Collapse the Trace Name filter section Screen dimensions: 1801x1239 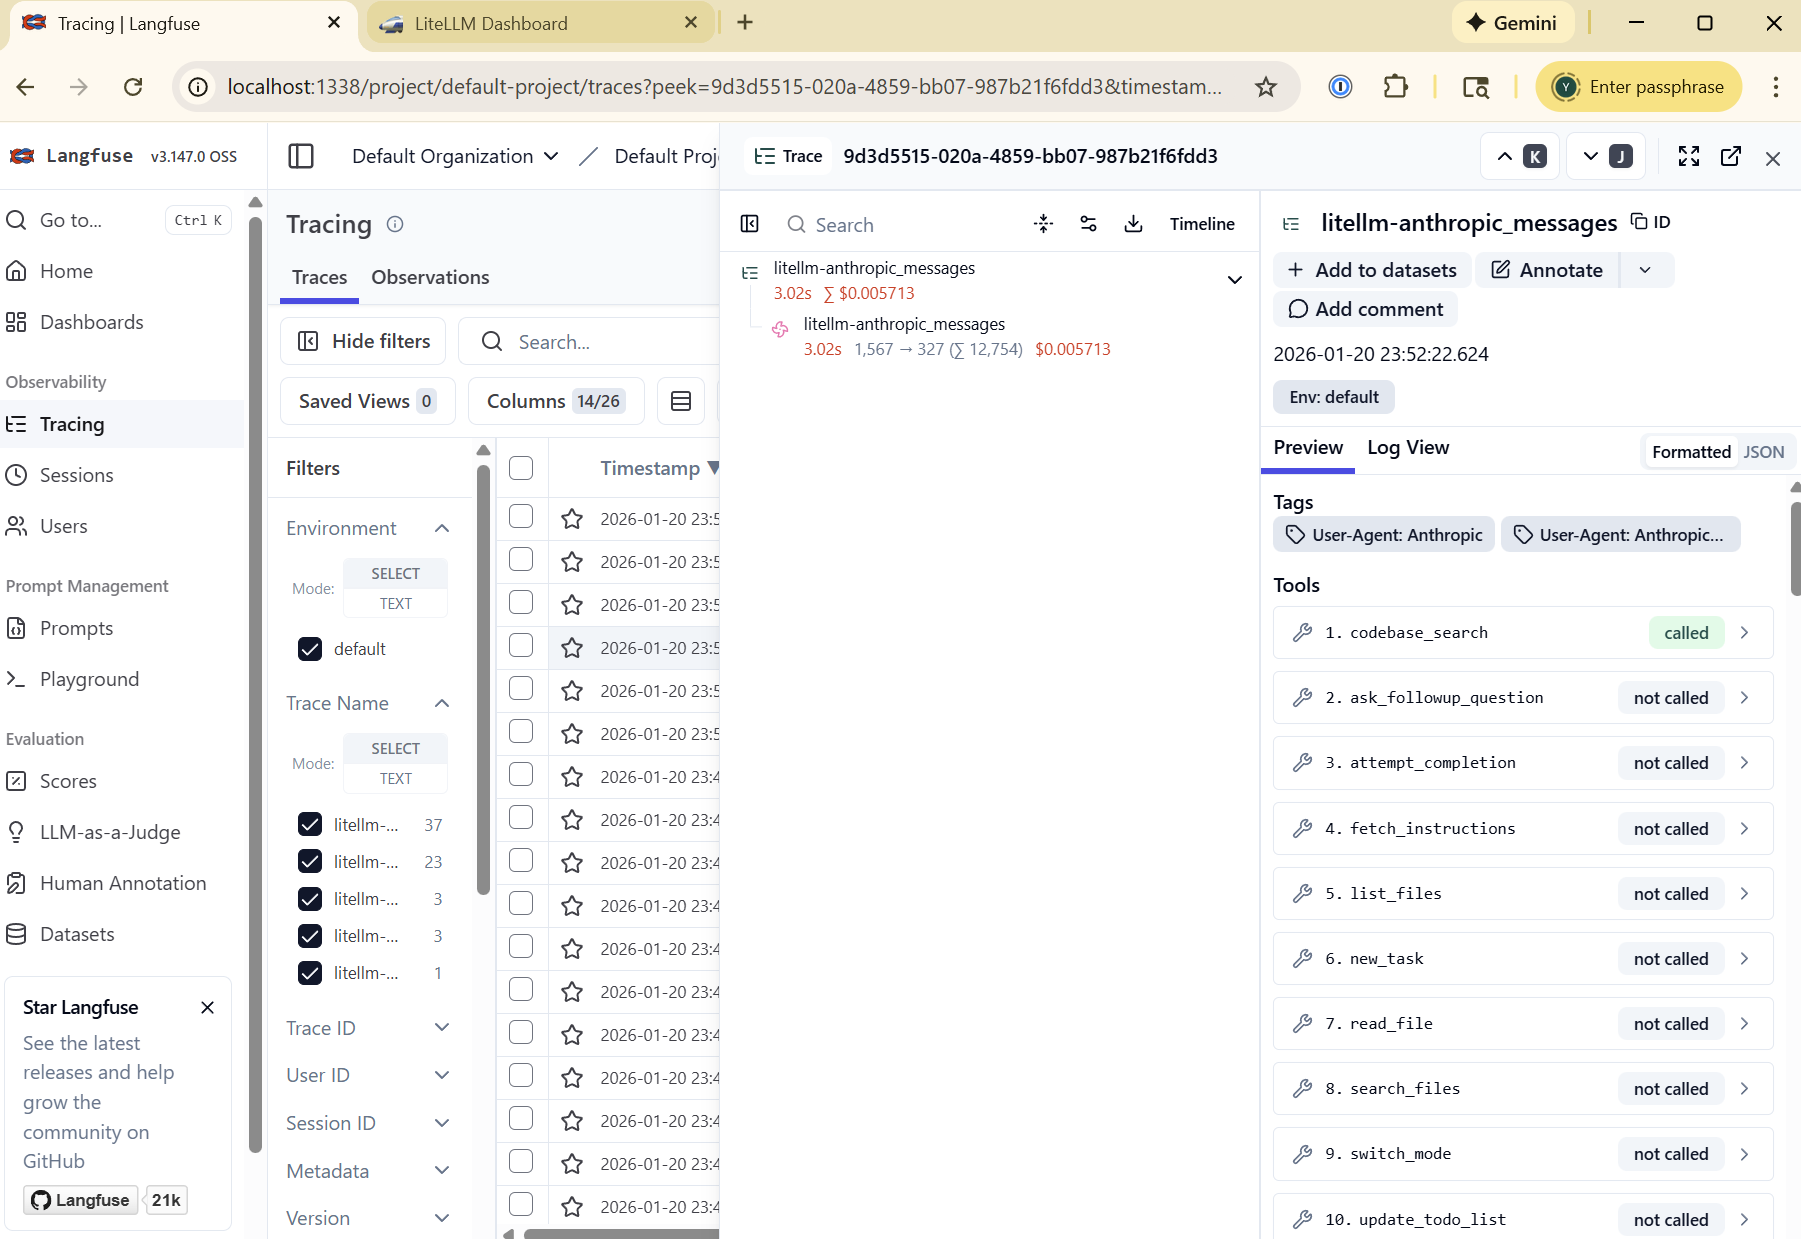(442, 703)
